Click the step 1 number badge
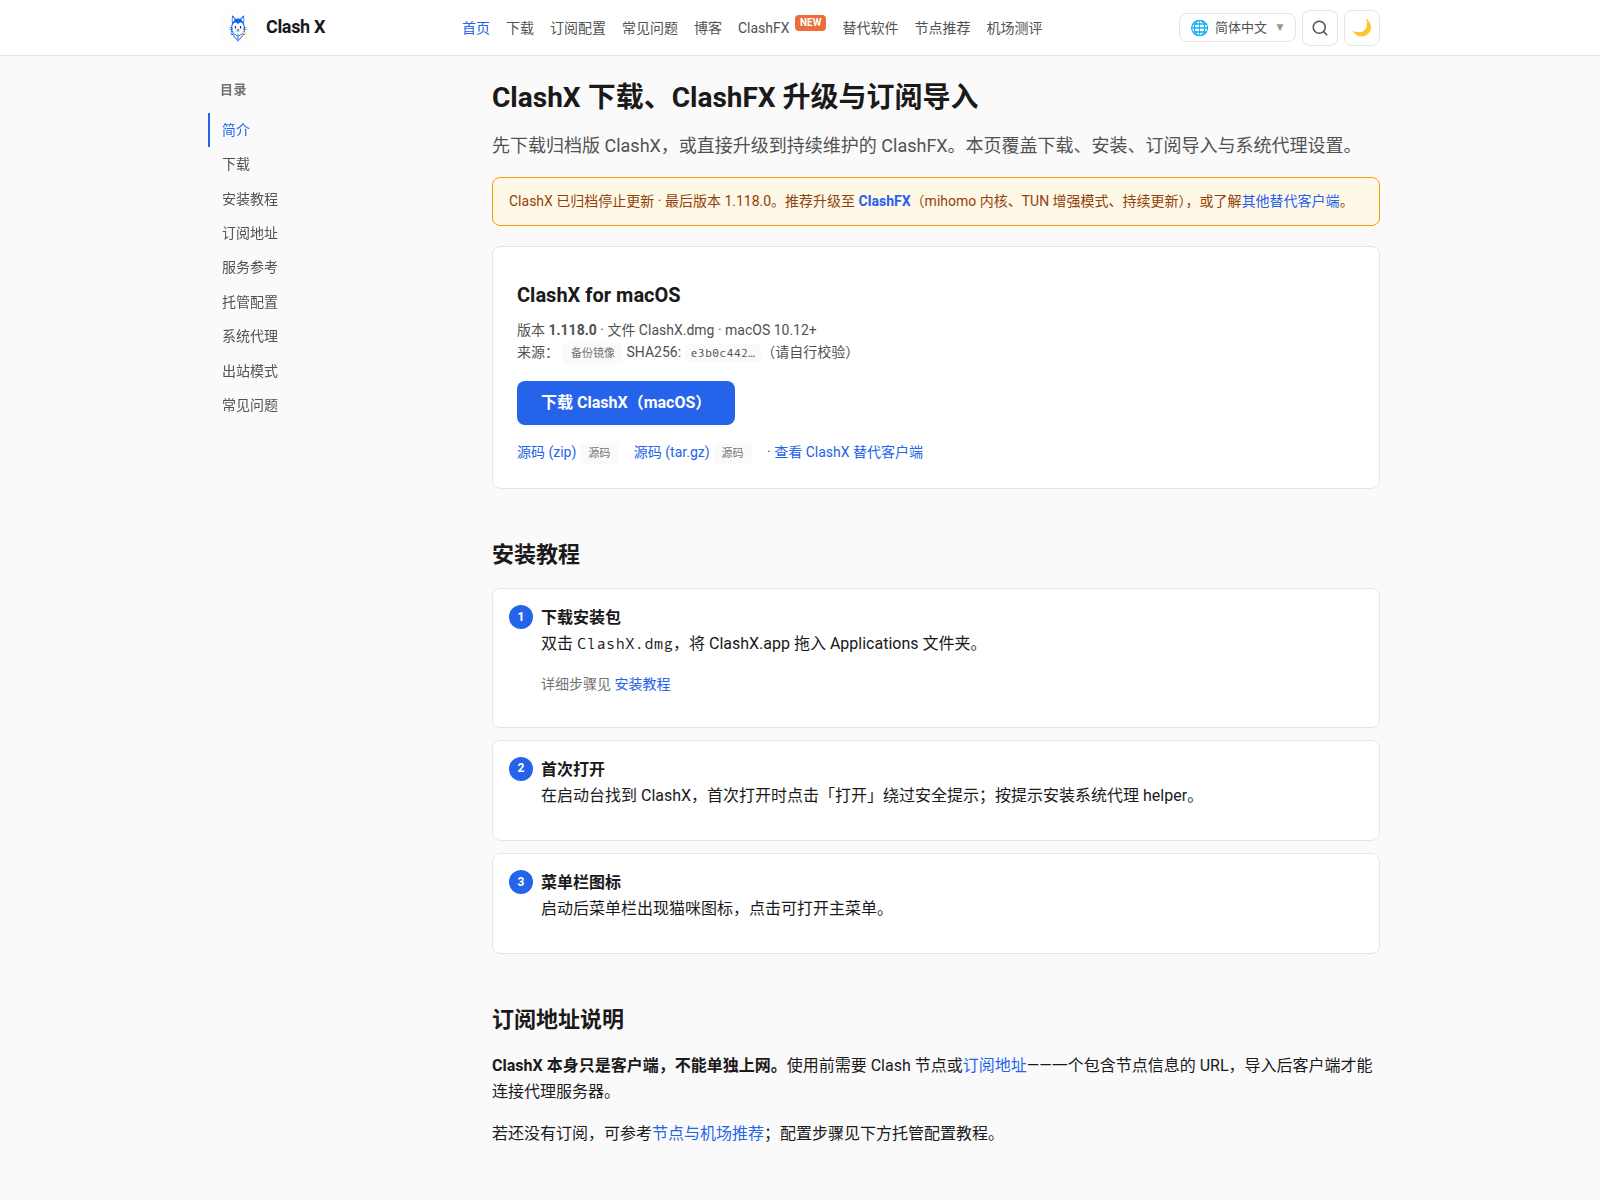This screenshot has width=1600, height=1200. coord(521,617)
